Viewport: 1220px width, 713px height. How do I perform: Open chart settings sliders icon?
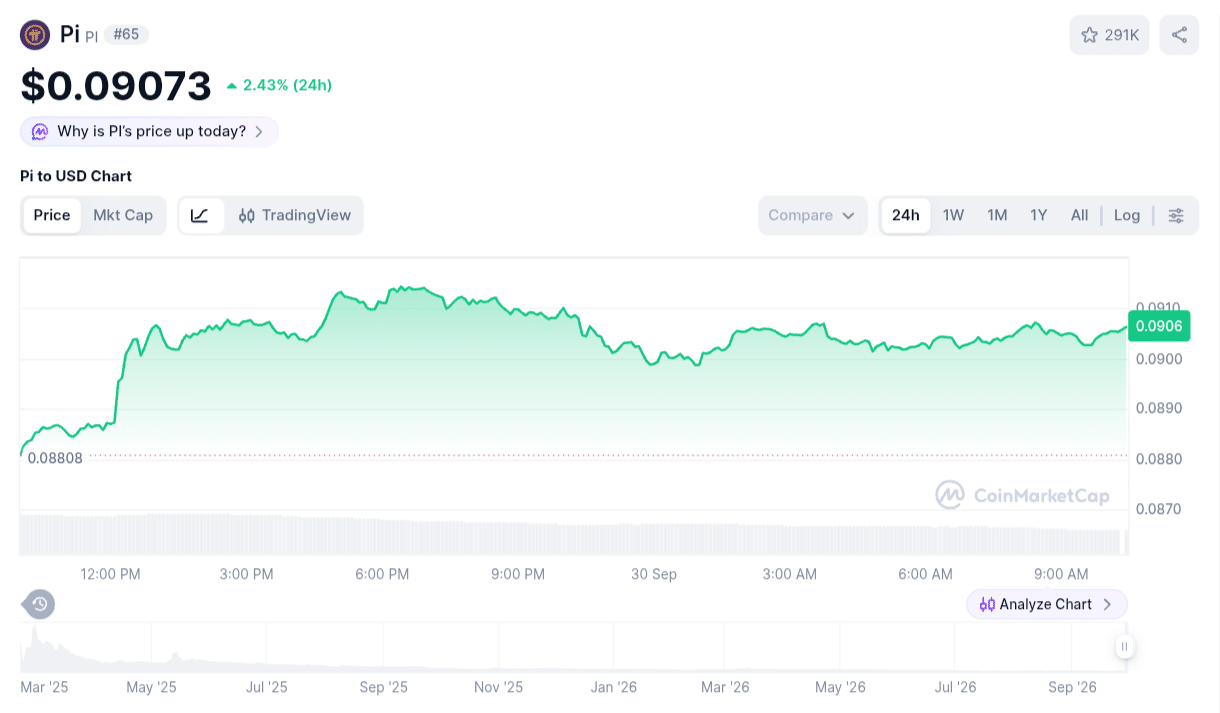1176,215
